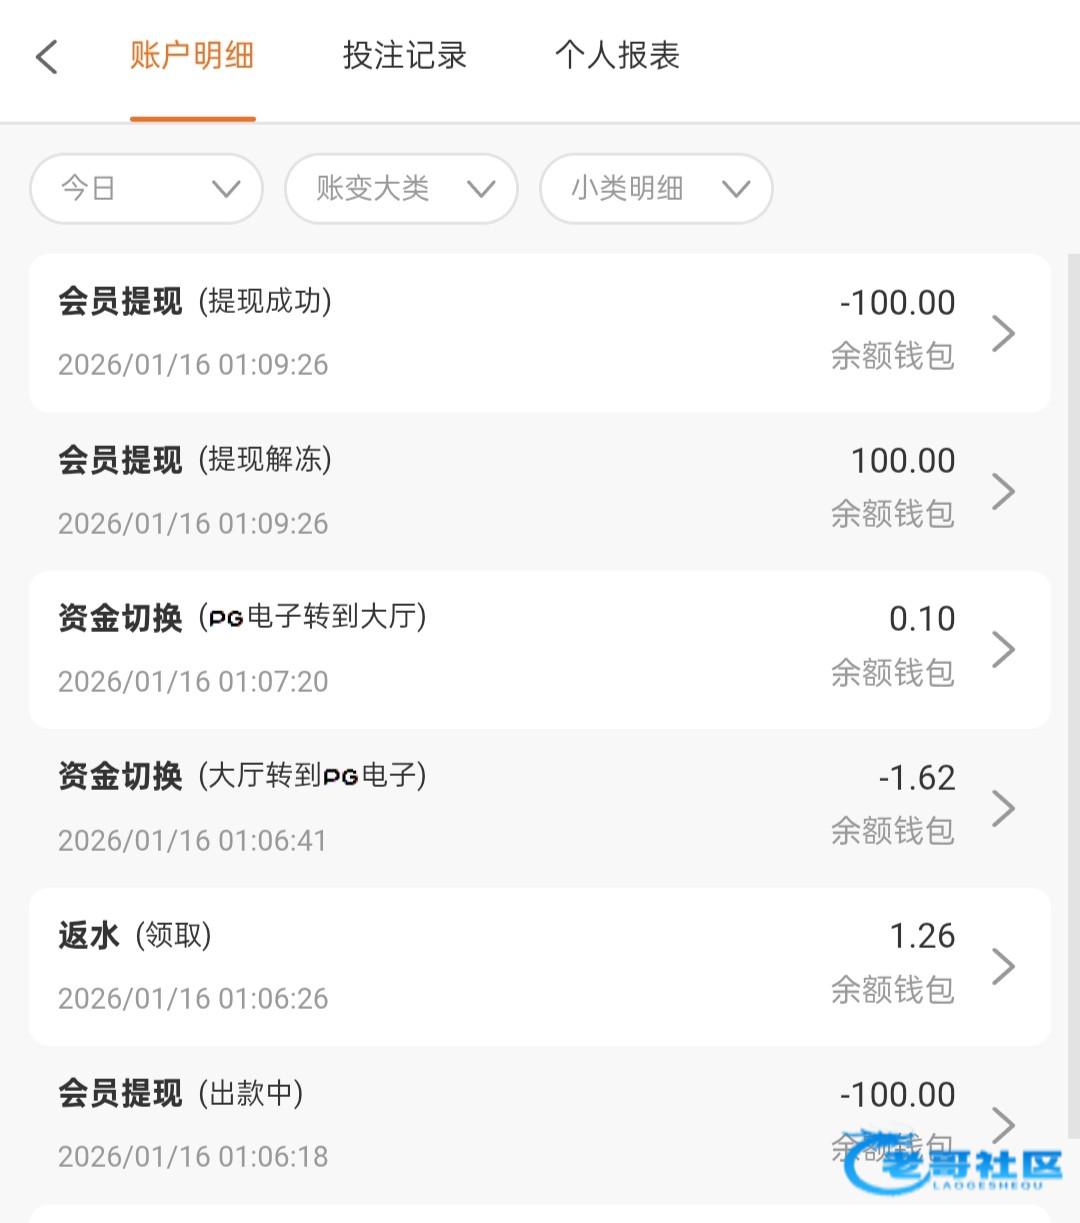Expand the 今日 date filter dropdown
1080x1223 pixels.
coord(146,188)
